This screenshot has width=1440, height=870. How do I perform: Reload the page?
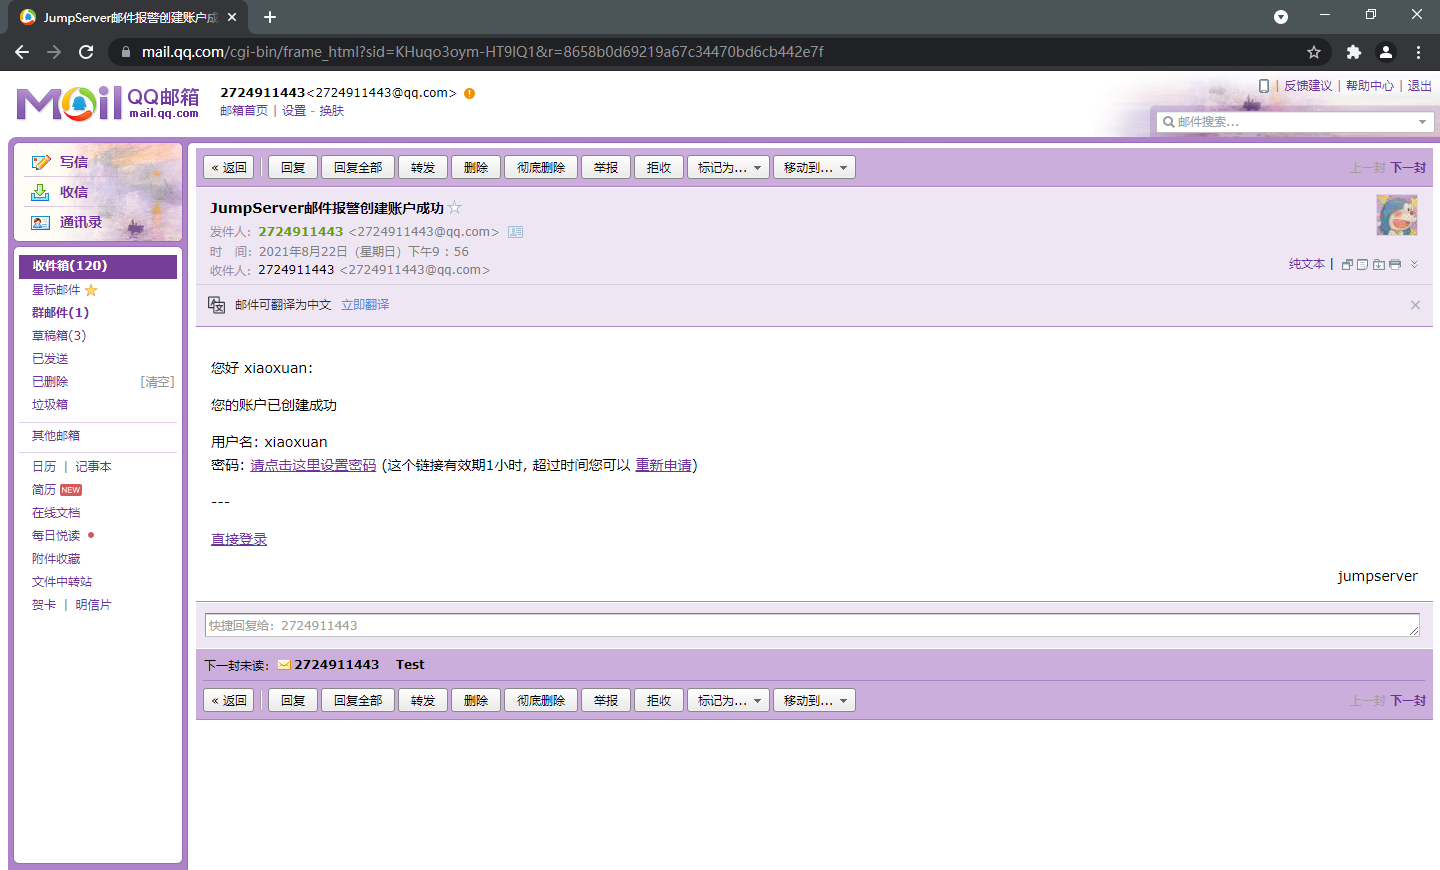[x=86, y=52]
